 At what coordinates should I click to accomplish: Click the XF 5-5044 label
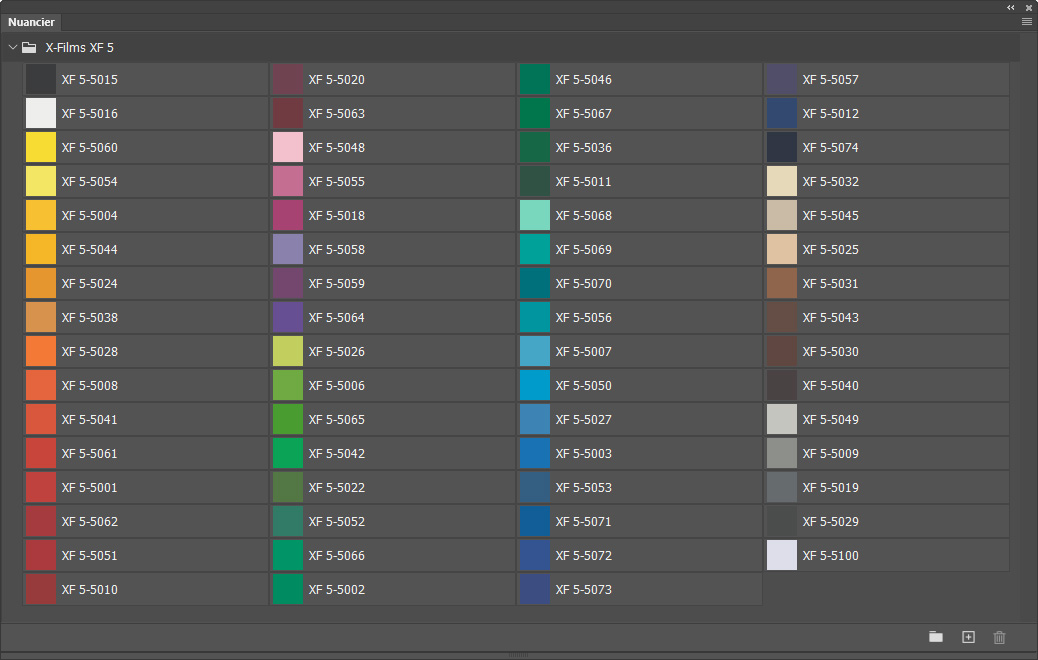pos(89,250)
